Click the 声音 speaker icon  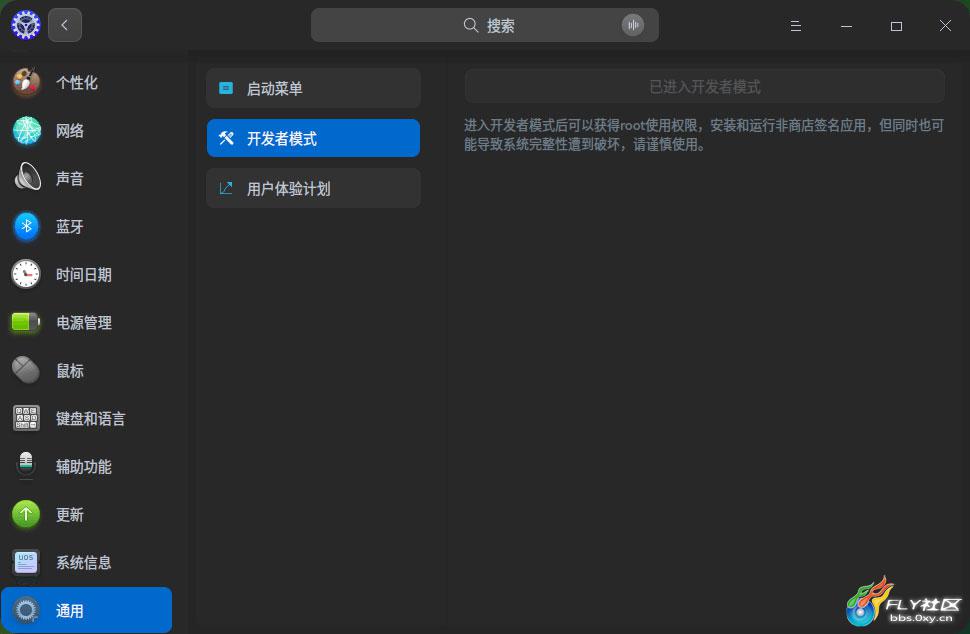27,178
